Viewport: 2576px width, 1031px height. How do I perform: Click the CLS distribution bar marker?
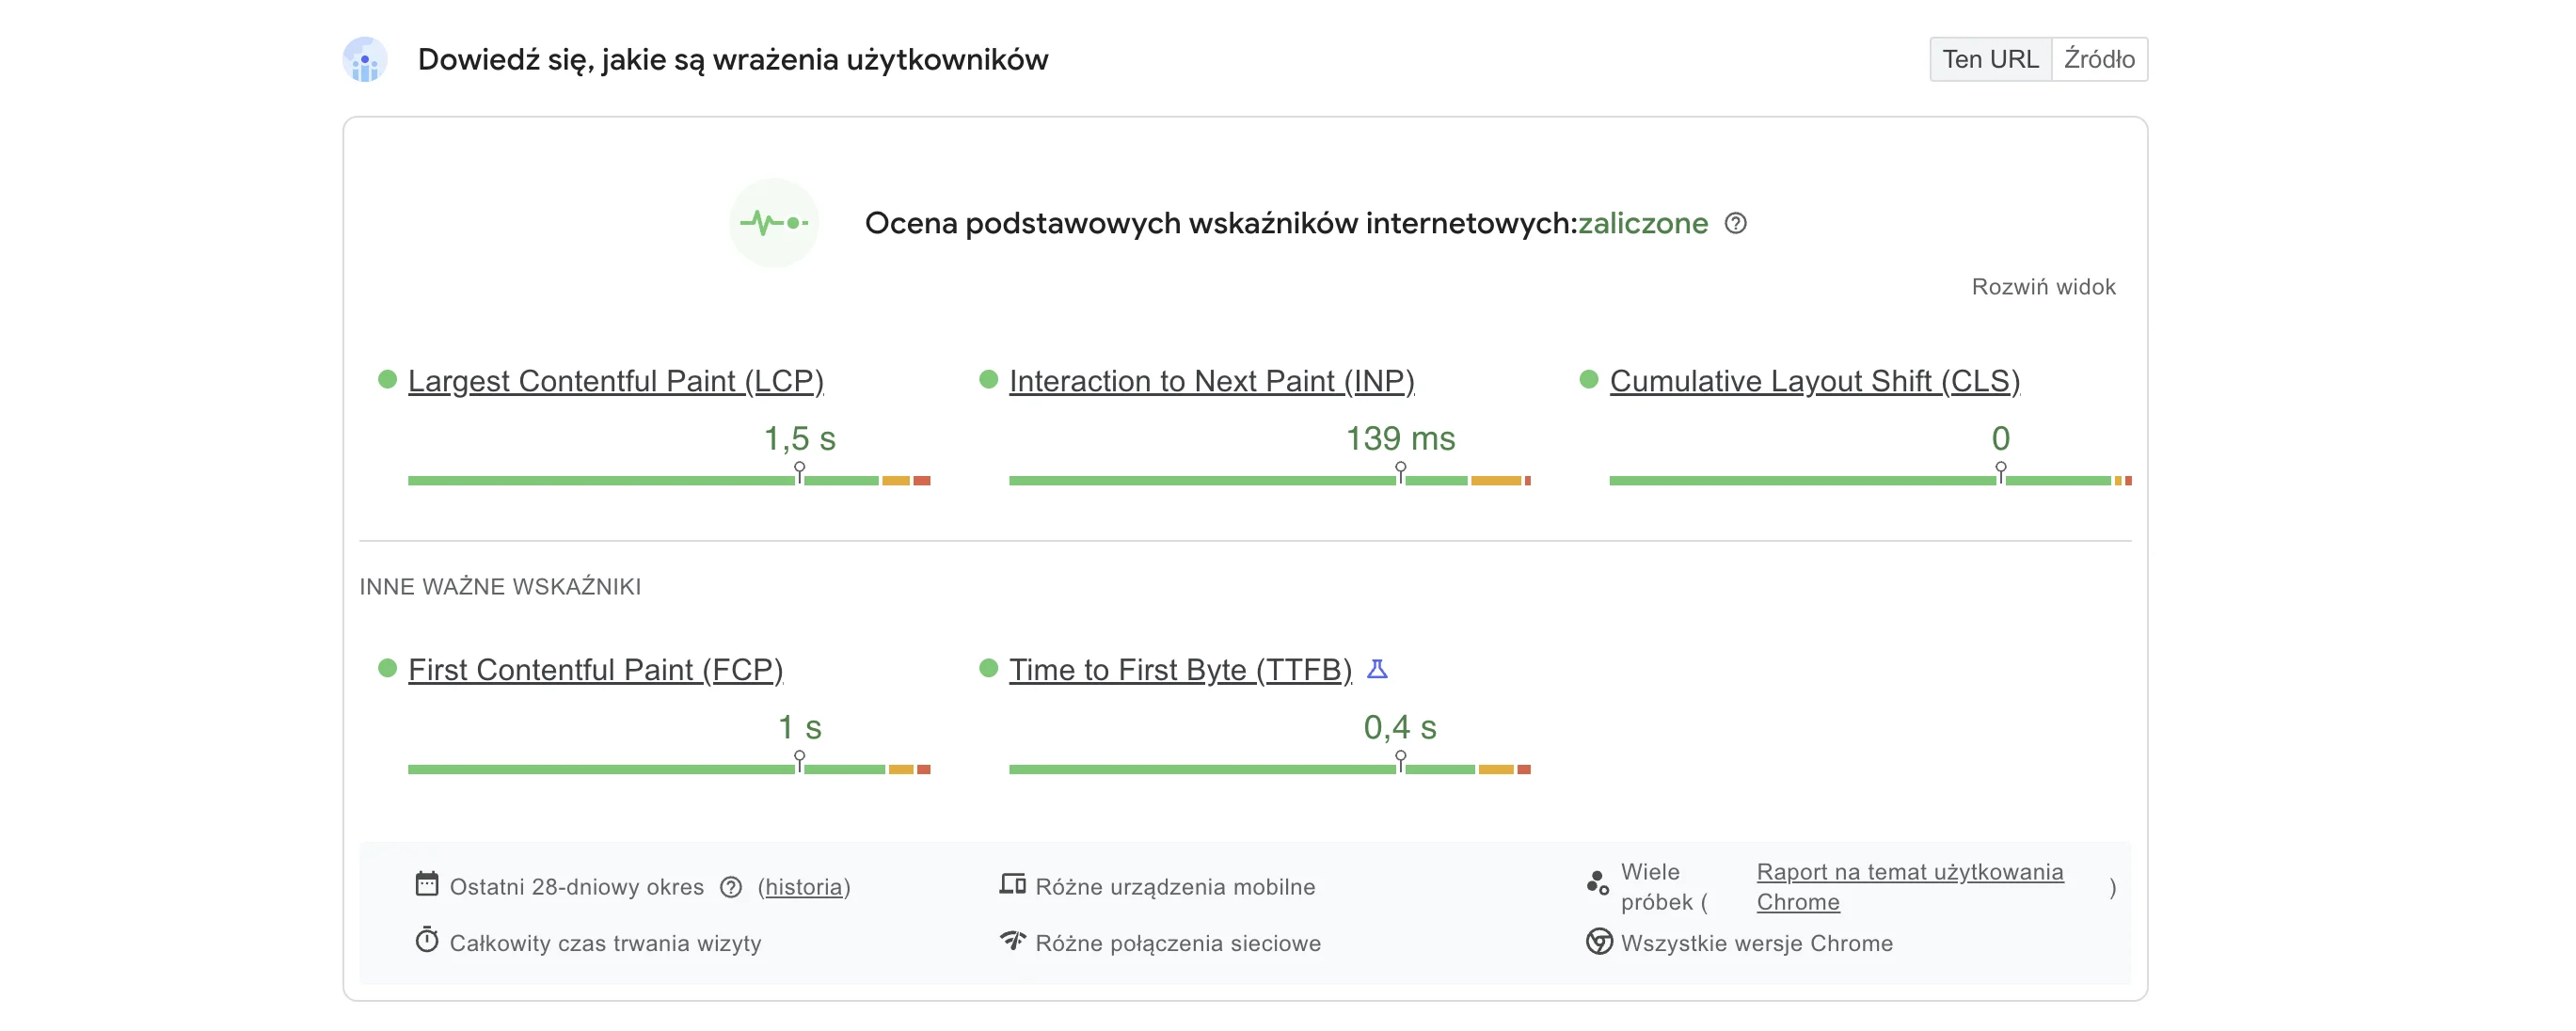point(2001,473)
